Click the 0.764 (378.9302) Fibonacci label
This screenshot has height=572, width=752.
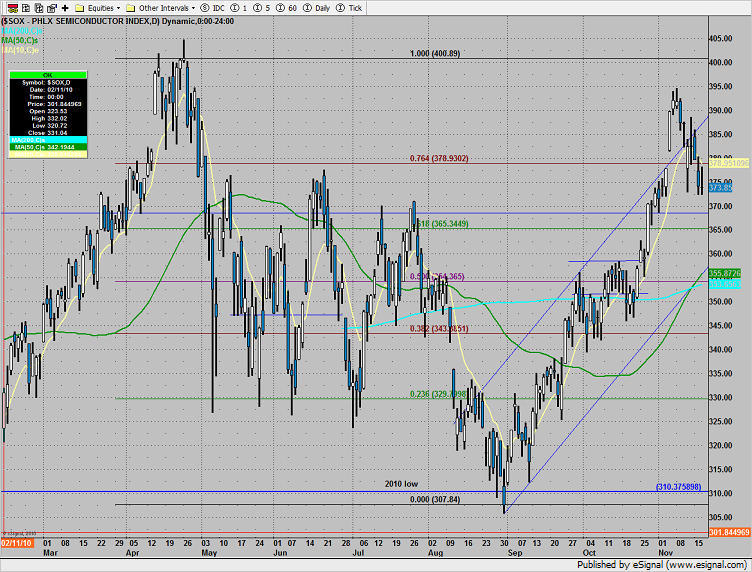[439, 158]
